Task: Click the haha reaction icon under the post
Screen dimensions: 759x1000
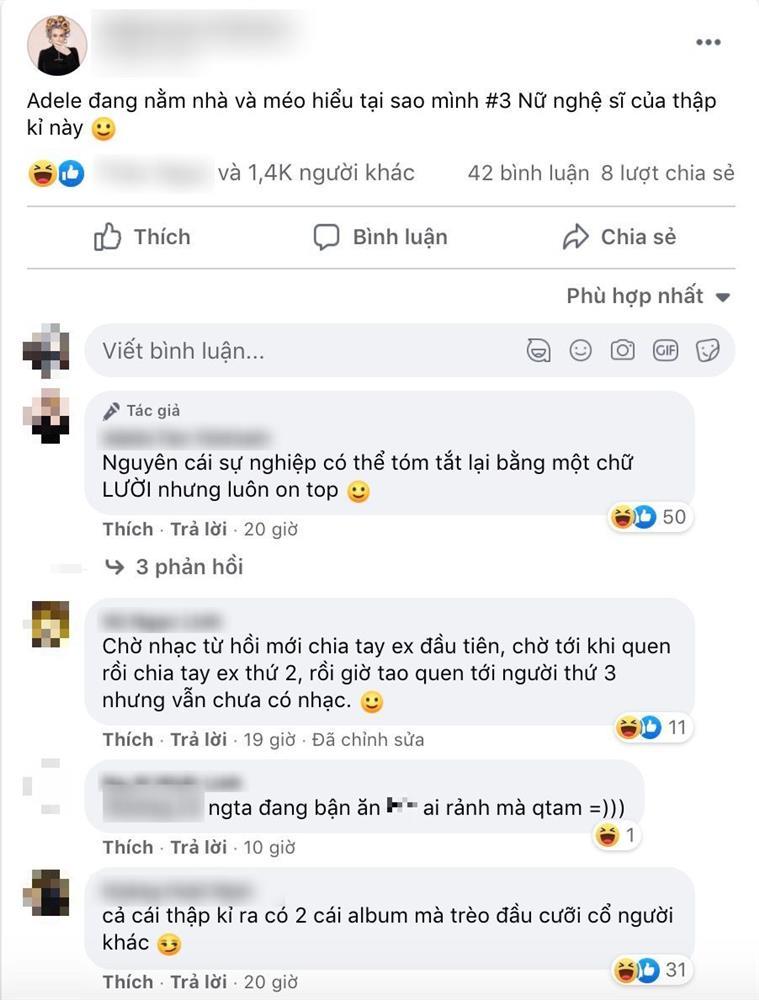Action: click(42, 173)
